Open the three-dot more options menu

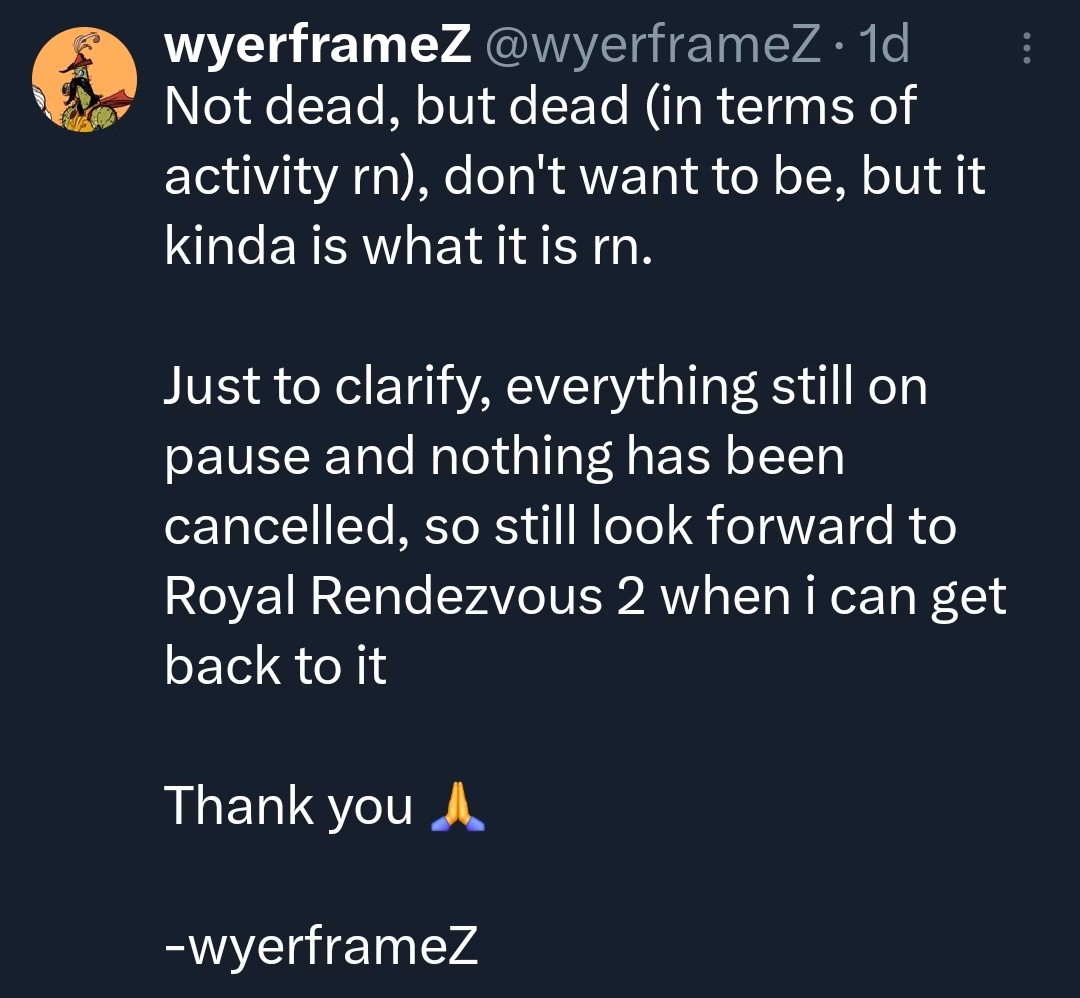[x=1026, y=48]
